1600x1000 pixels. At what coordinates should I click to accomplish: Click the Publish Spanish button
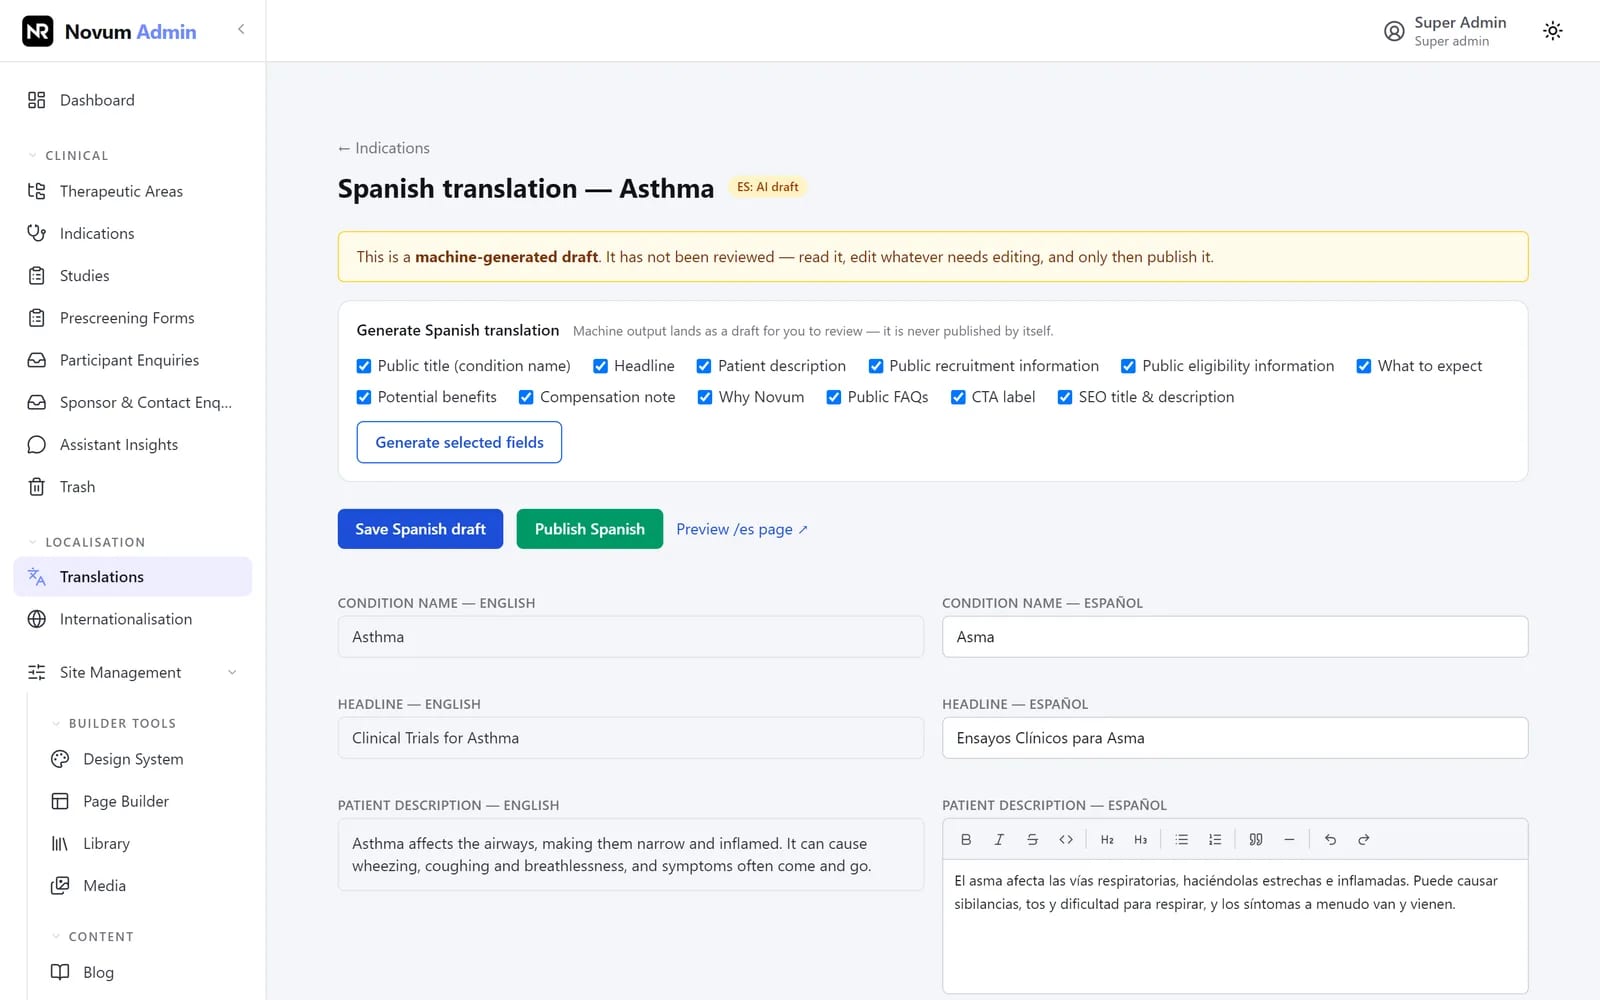click(590, 529)
